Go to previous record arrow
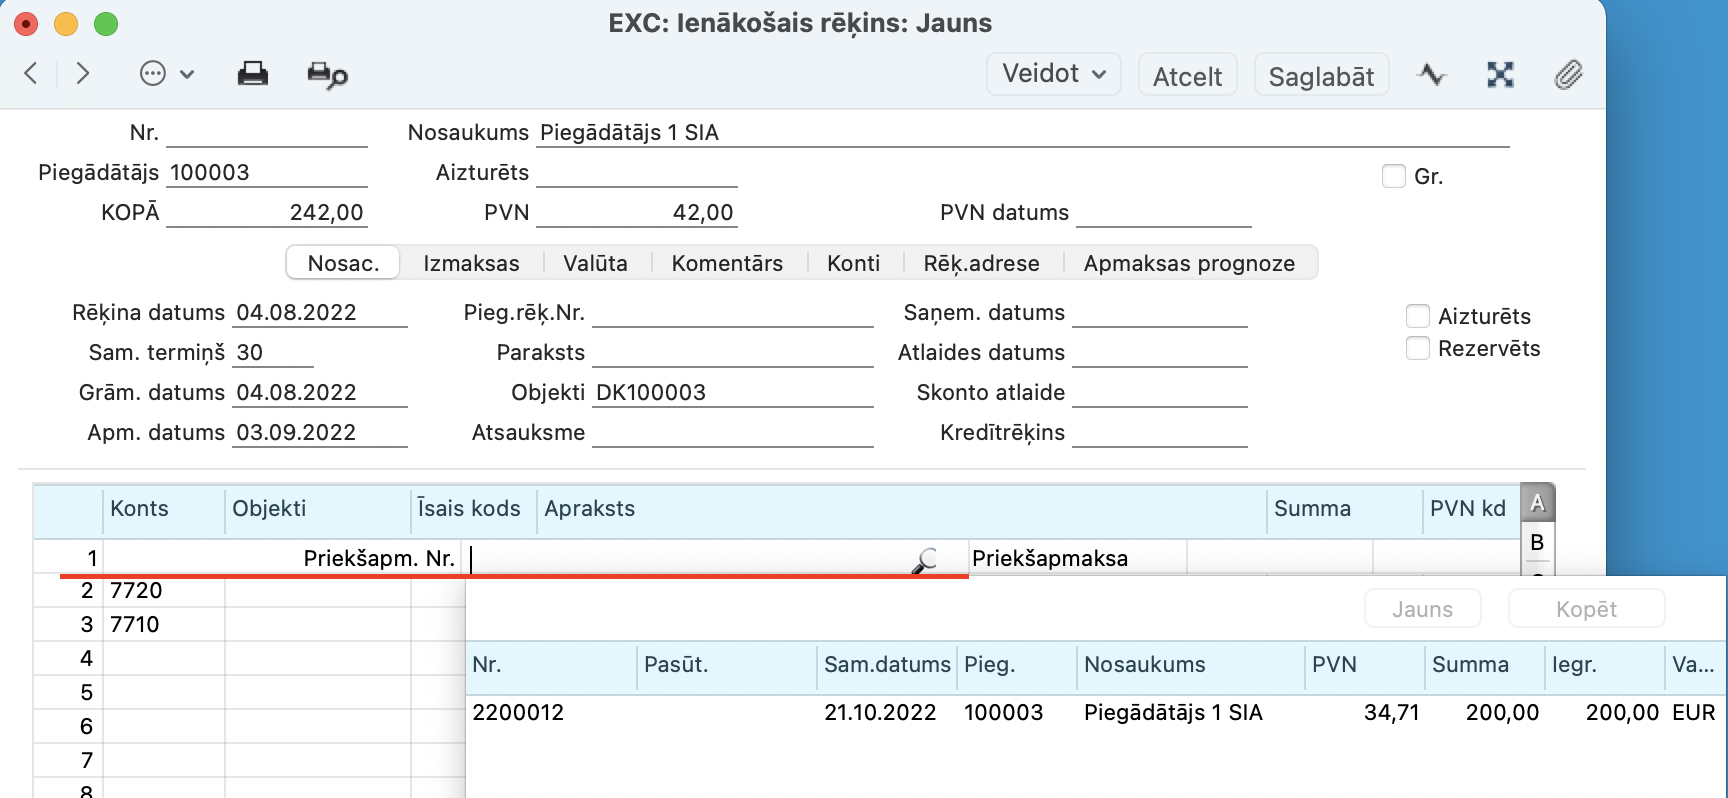 [31, 73]
